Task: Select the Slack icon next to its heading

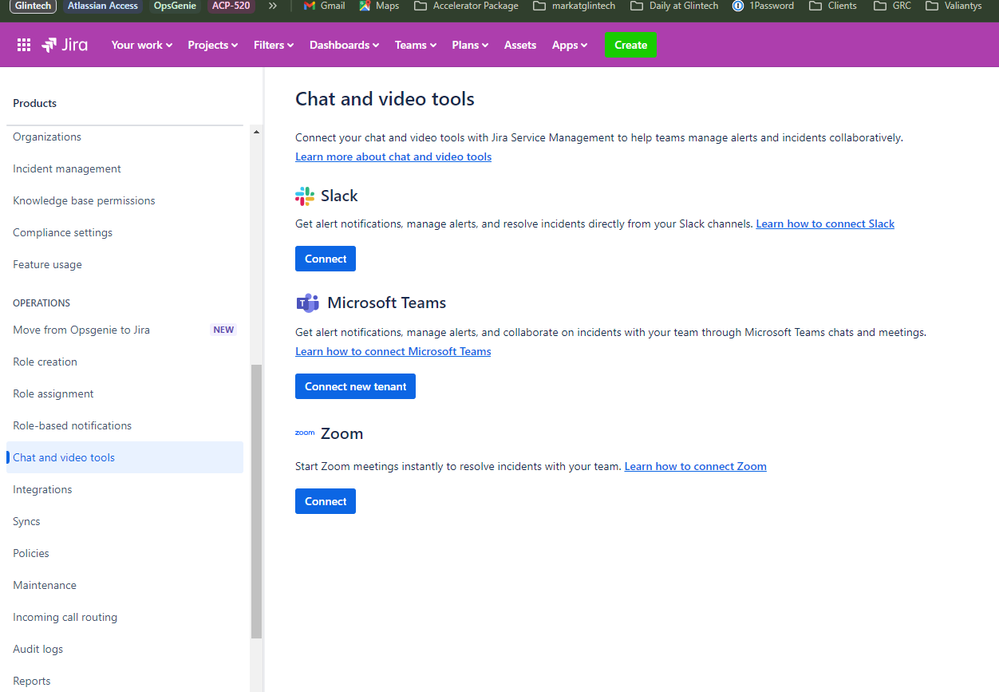Action: [x=304, y=196]
